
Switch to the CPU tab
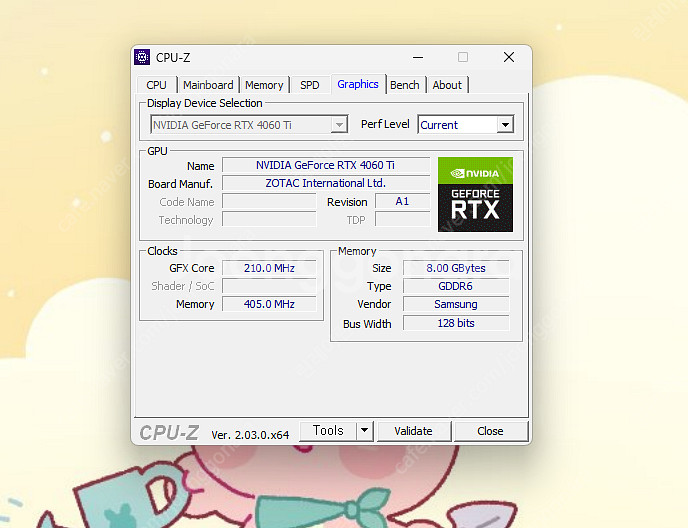pos(157,85)
